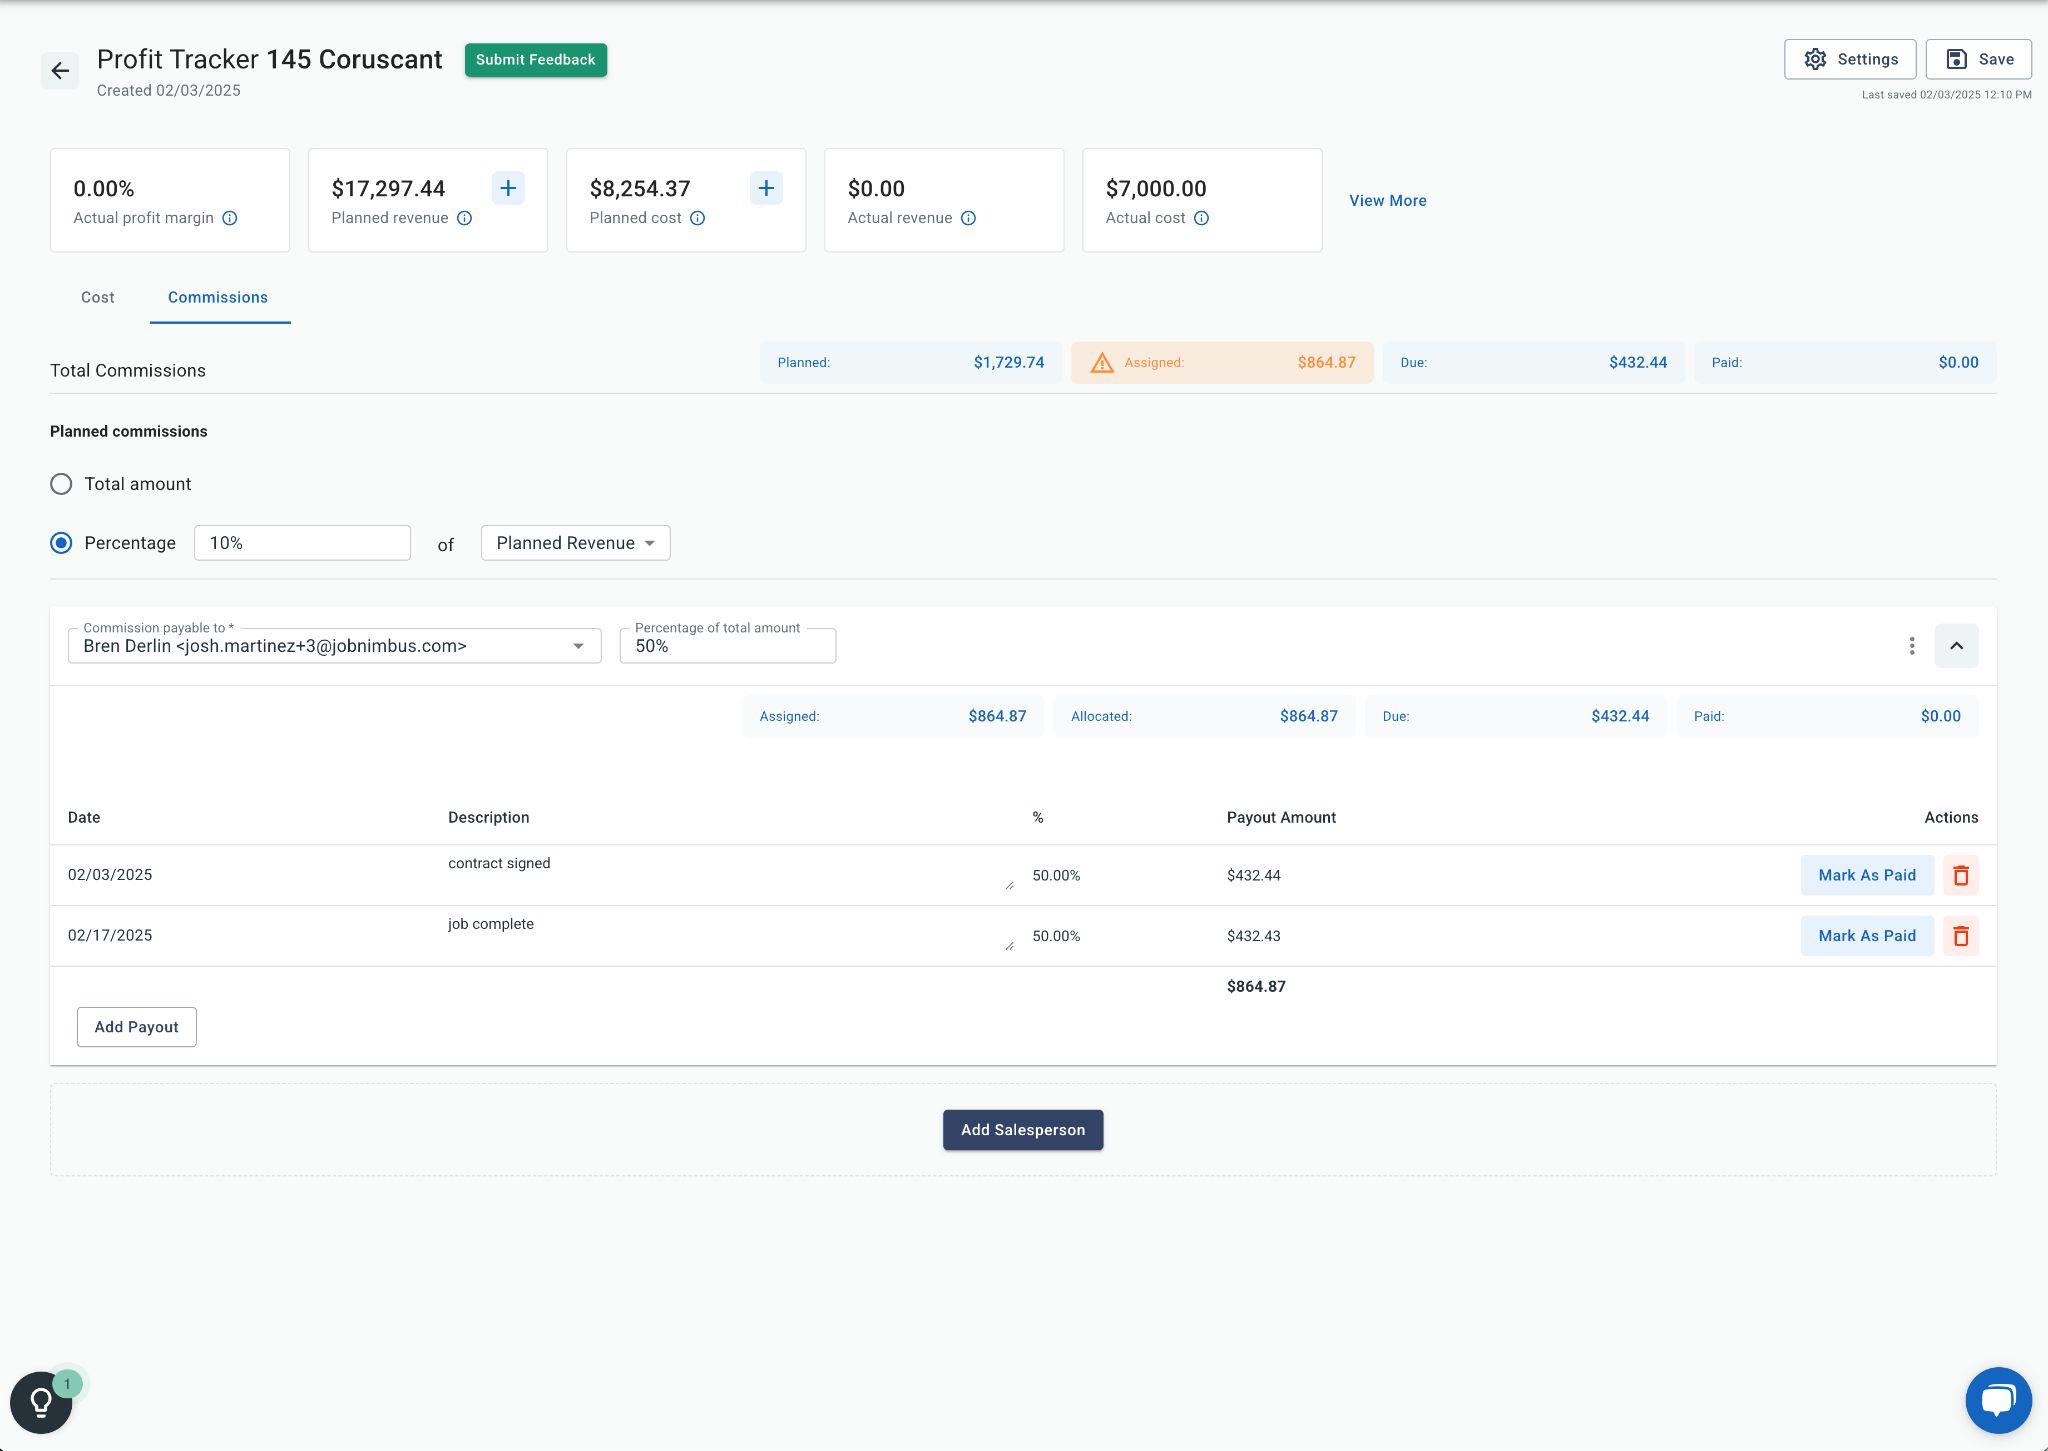
Task: Open the Planned Revenue dropdown
Action: (575, 543)
